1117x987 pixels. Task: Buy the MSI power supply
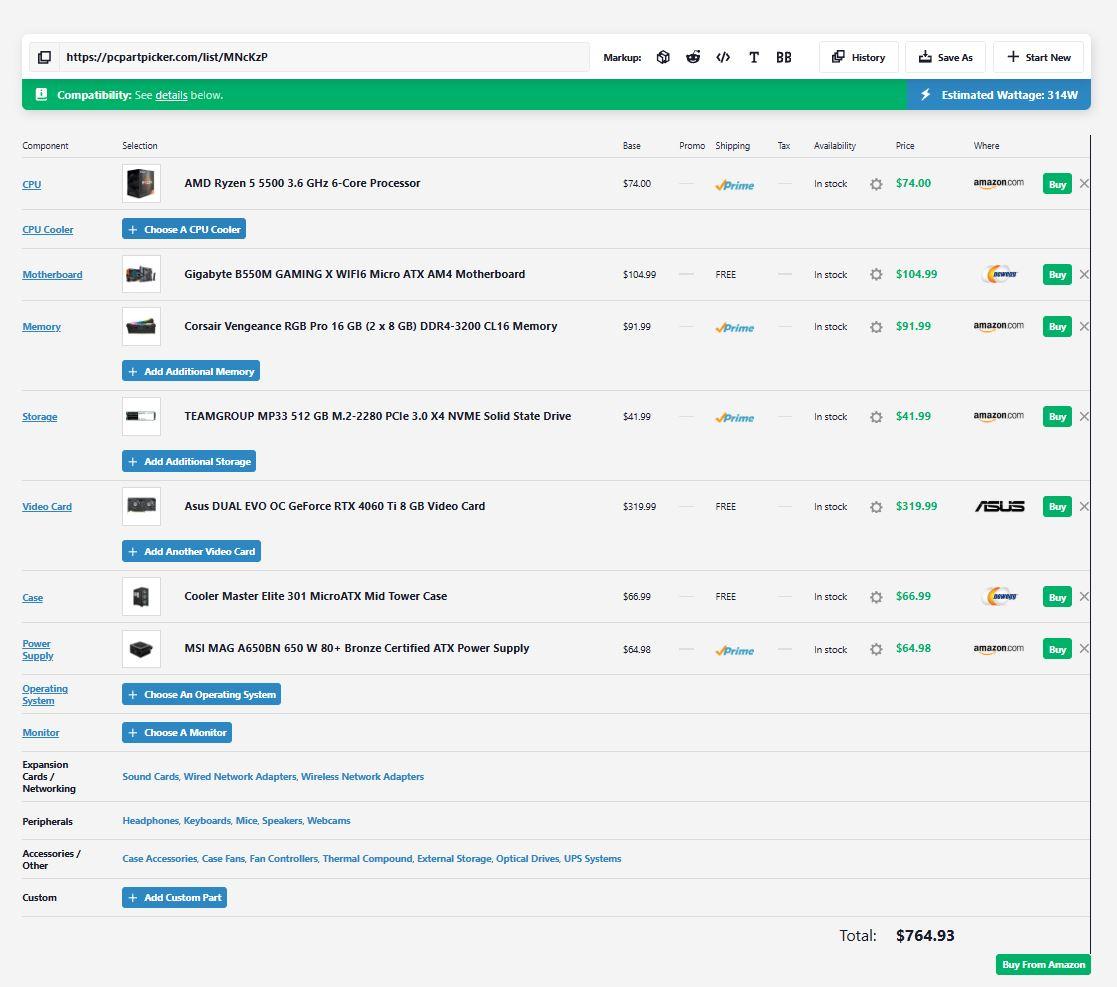[1057, 649]
